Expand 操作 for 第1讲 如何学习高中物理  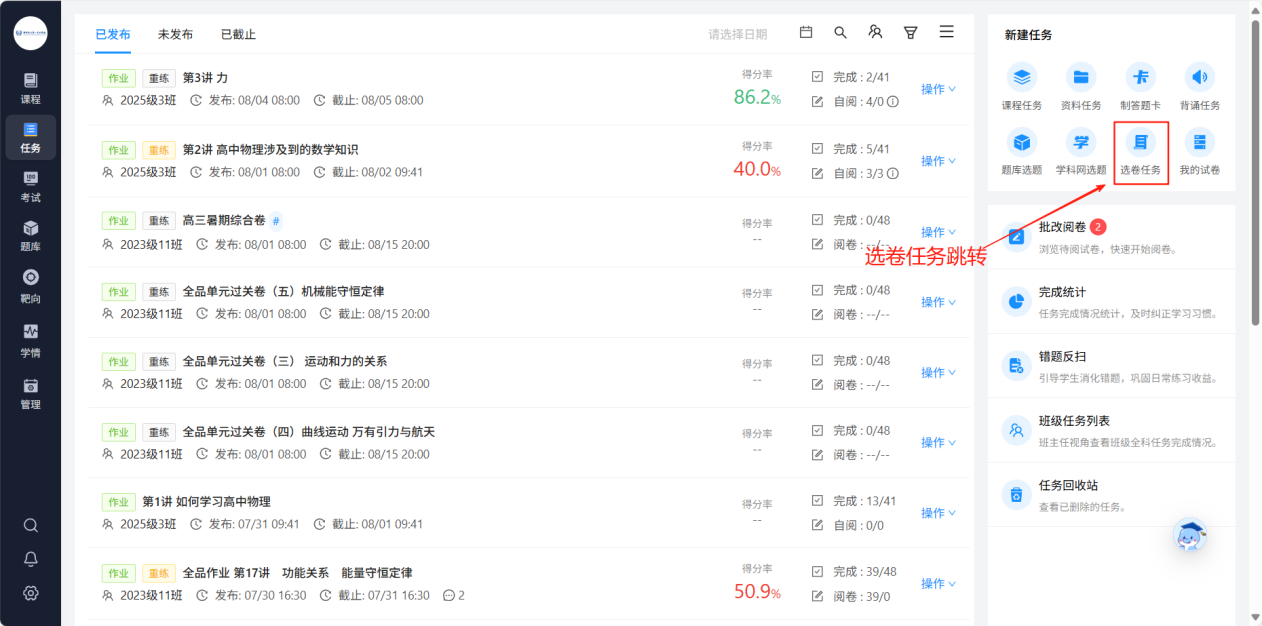[x=938, y=513]
